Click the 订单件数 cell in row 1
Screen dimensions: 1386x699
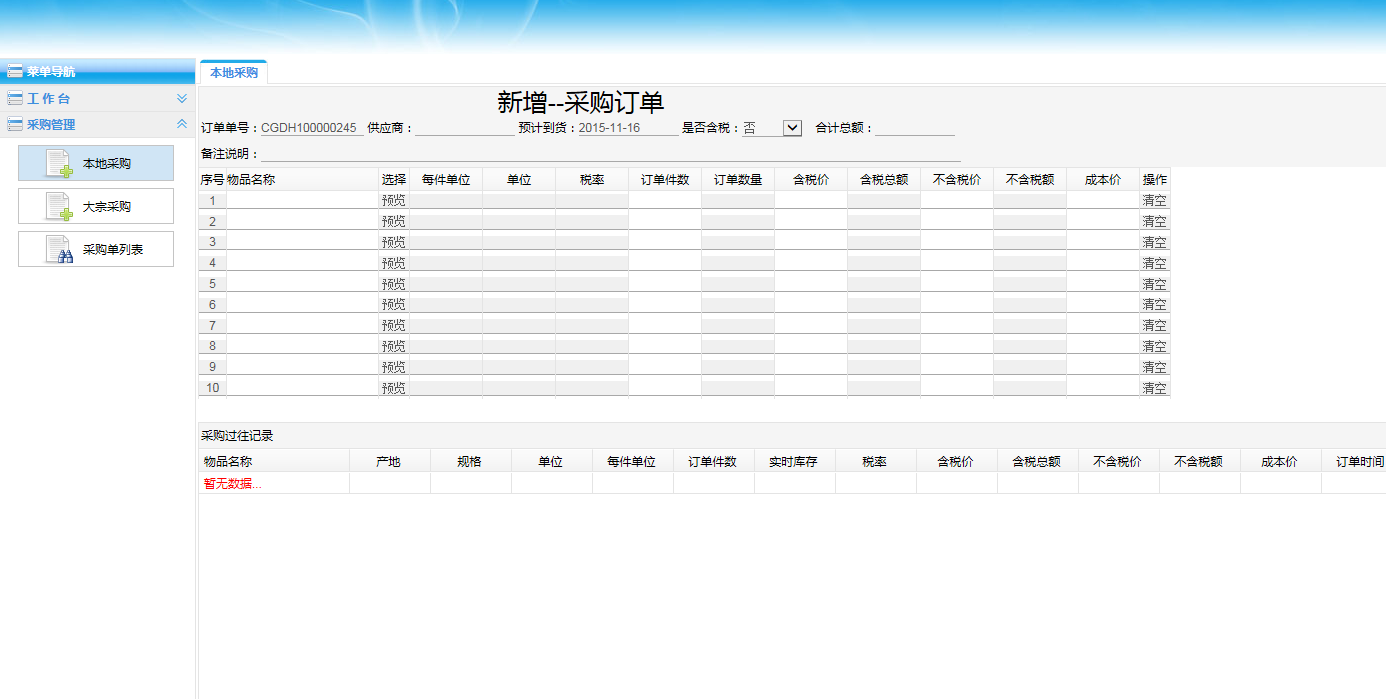pyautogui.click(x=665, y=200)
